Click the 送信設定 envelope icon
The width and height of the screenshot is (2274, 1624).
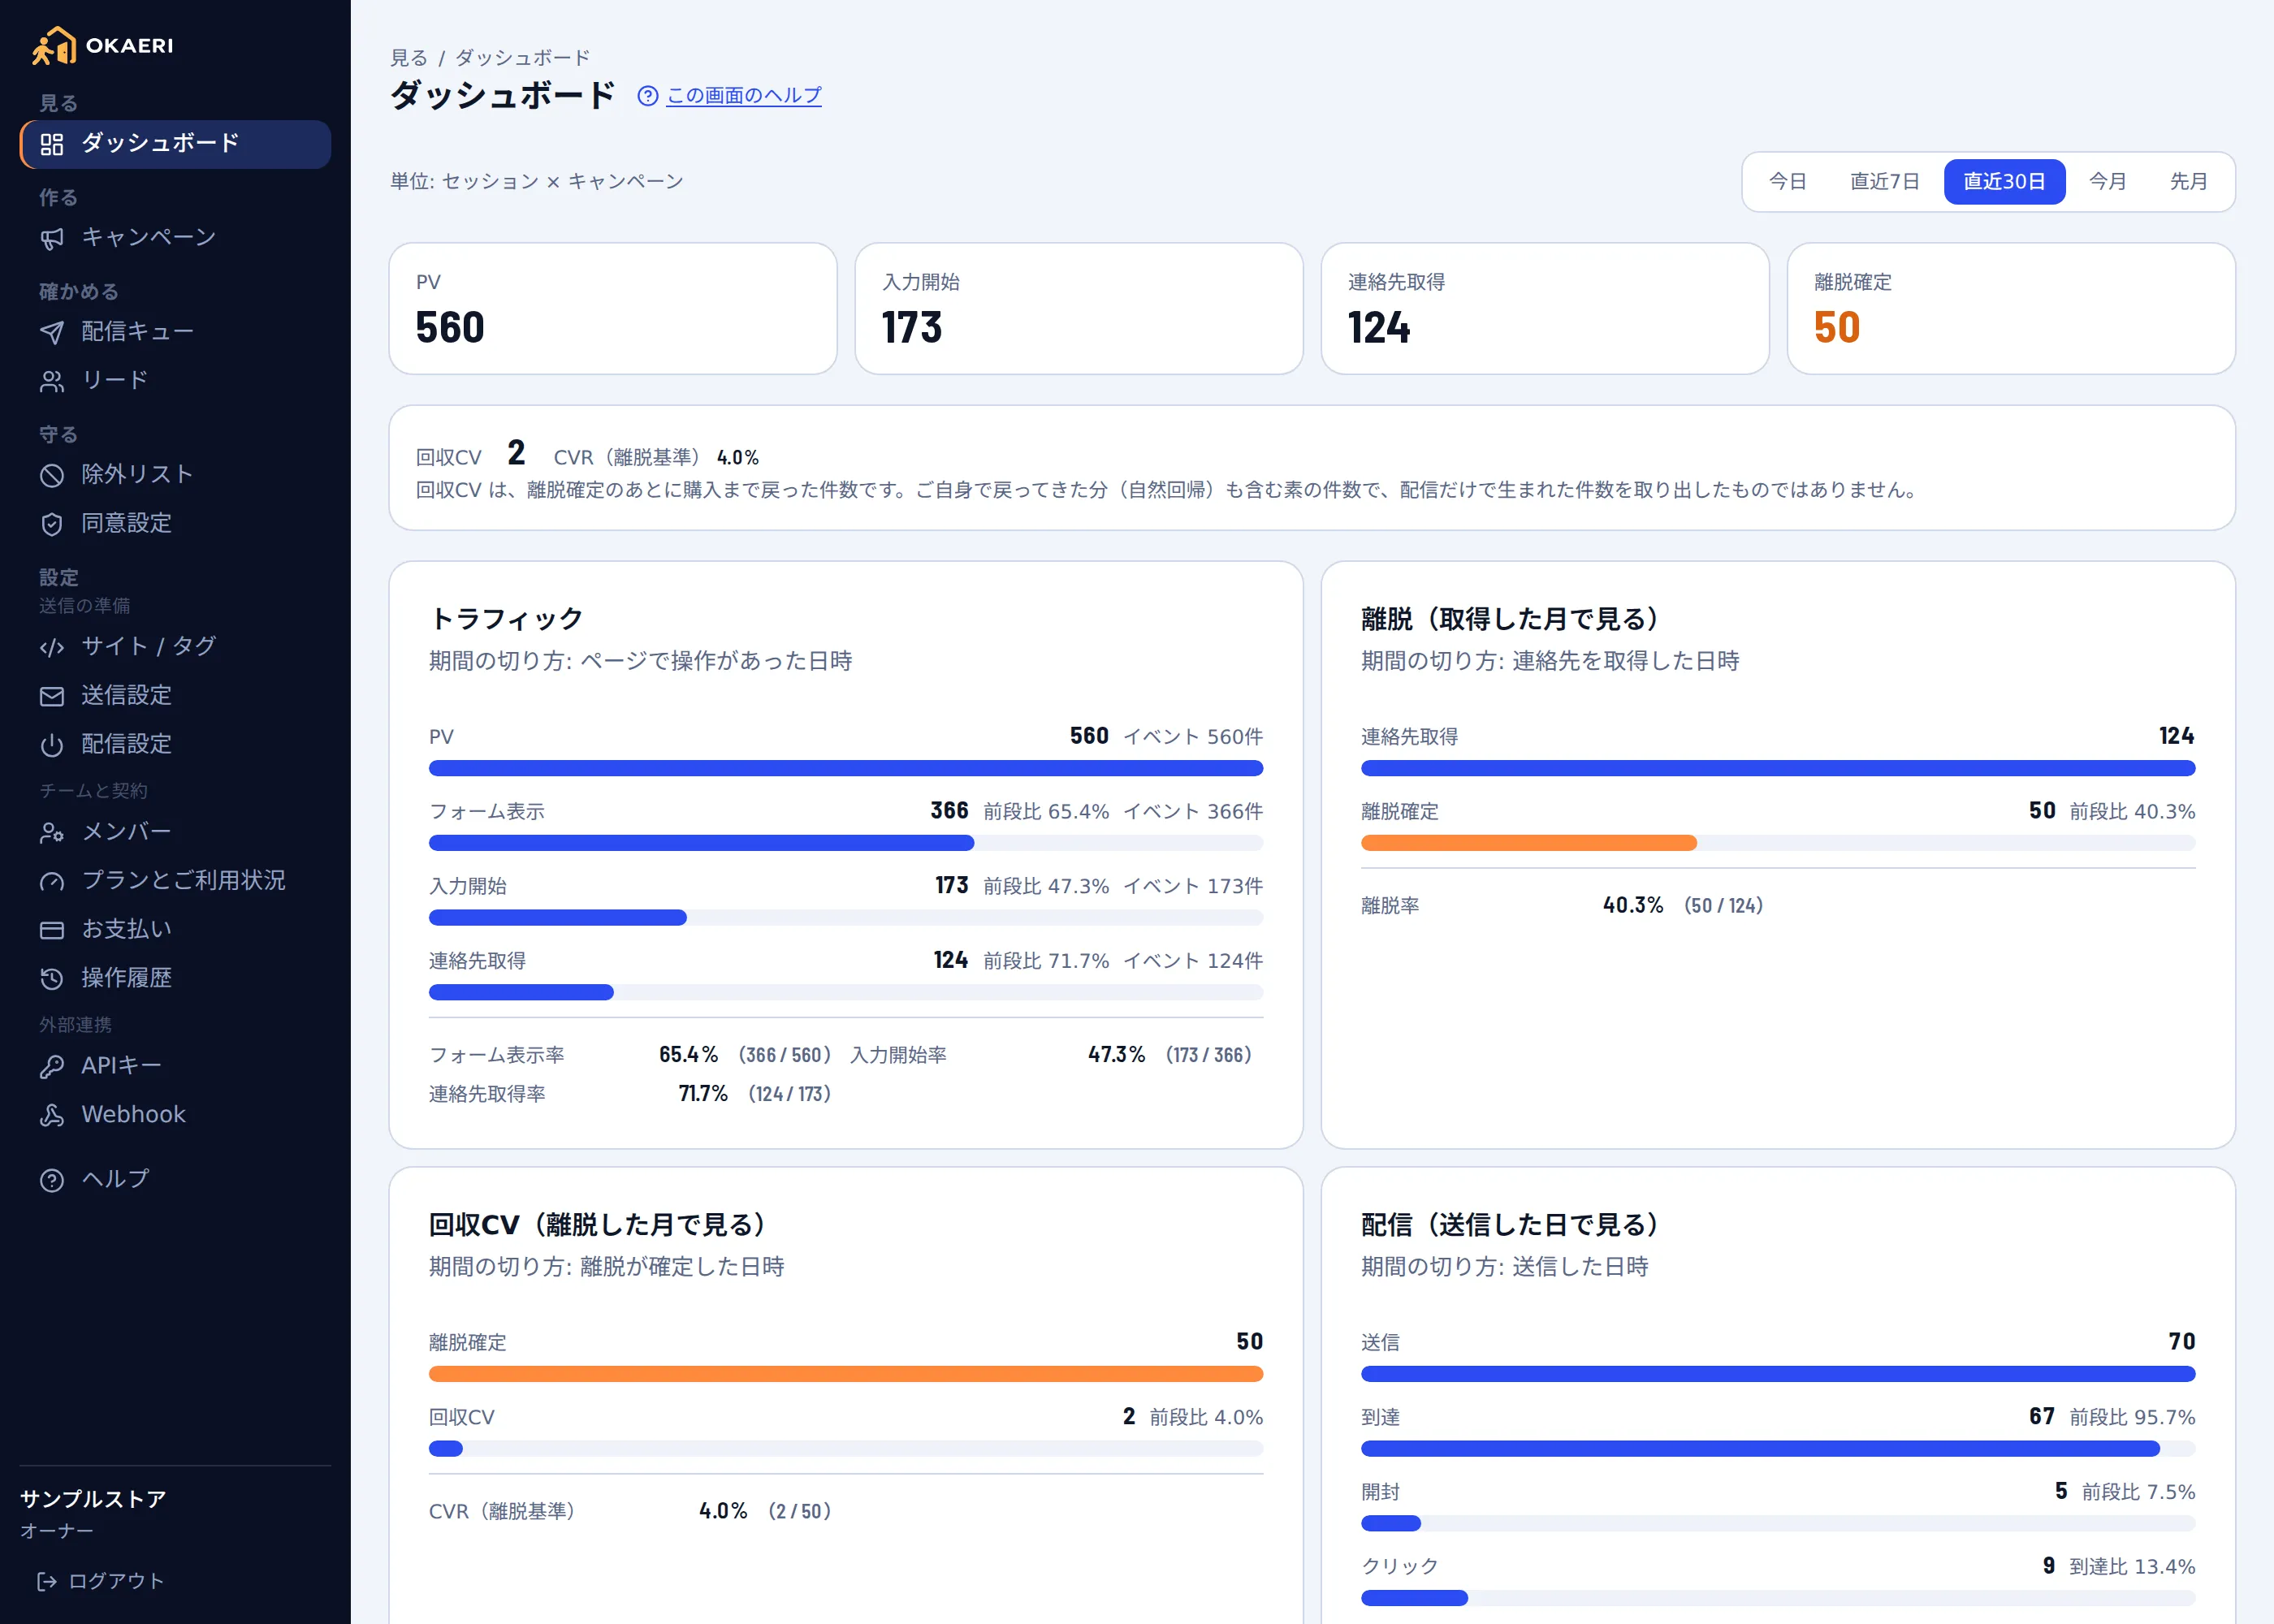52,696
